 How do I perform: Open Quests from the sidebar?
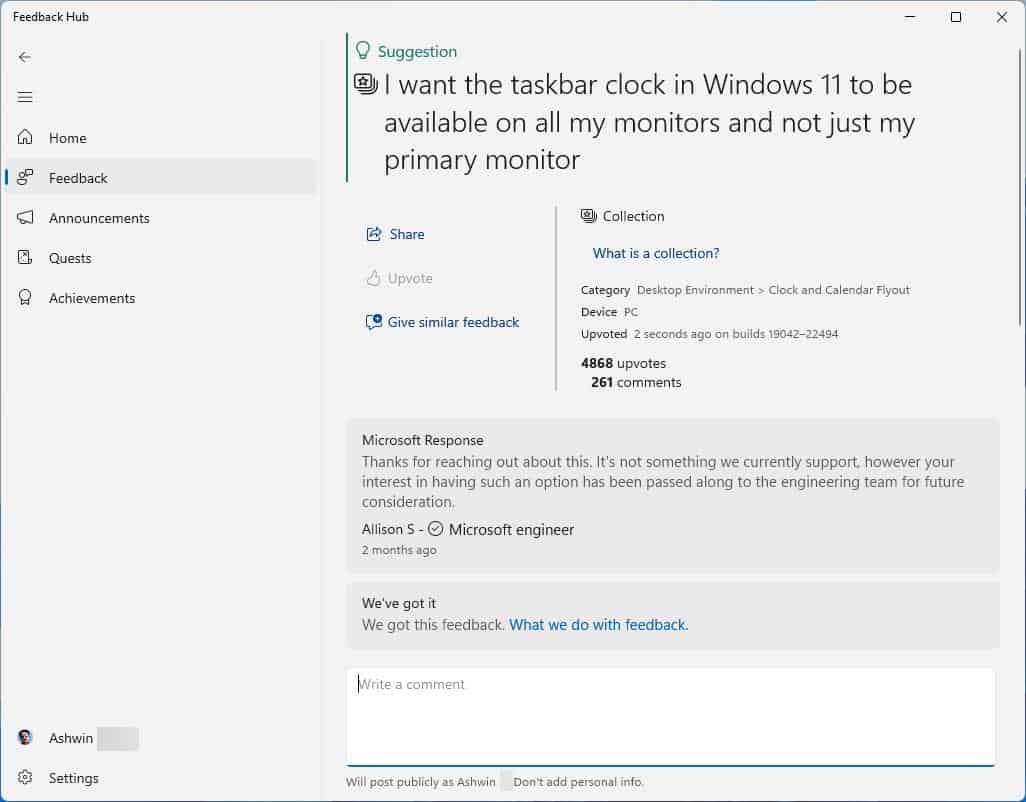pos(24,258)
